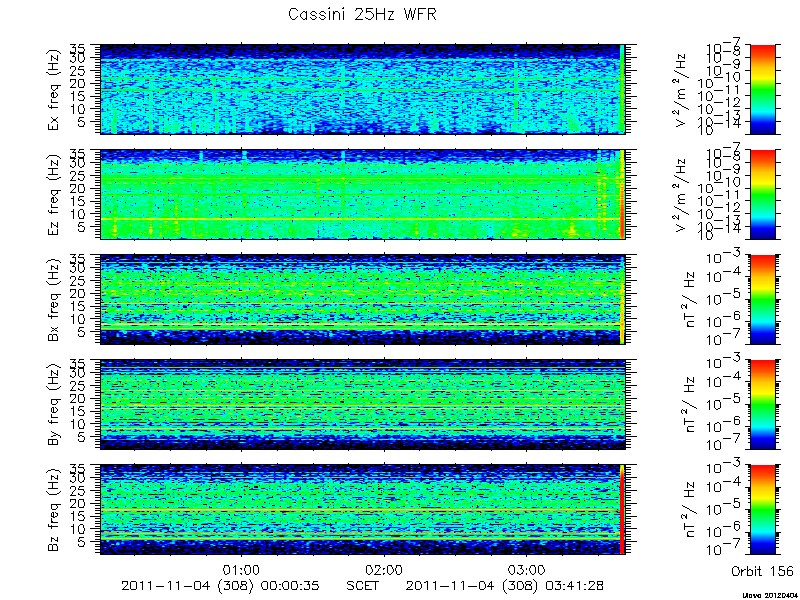This screenshot has height=600, width=800.
Task: Click the "SCET" label
Action: click(362, 585)
